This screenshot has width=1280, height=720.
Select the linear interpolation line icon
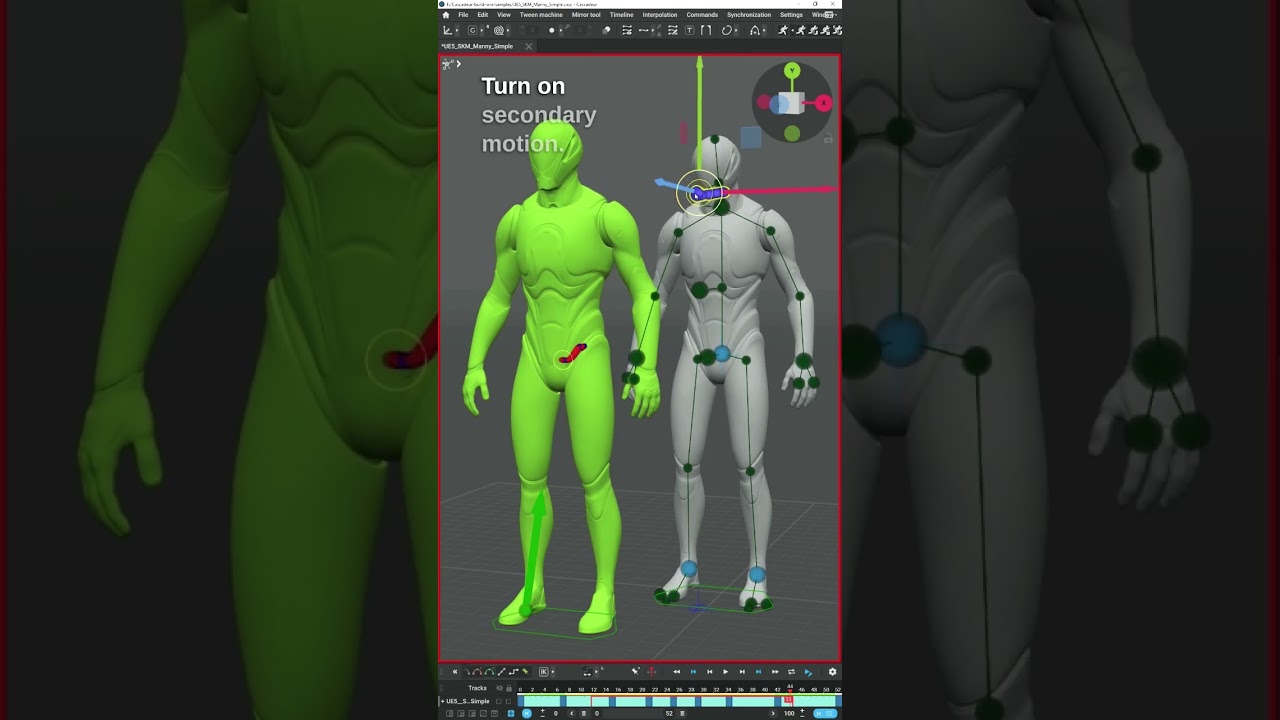tap(501, 672)
